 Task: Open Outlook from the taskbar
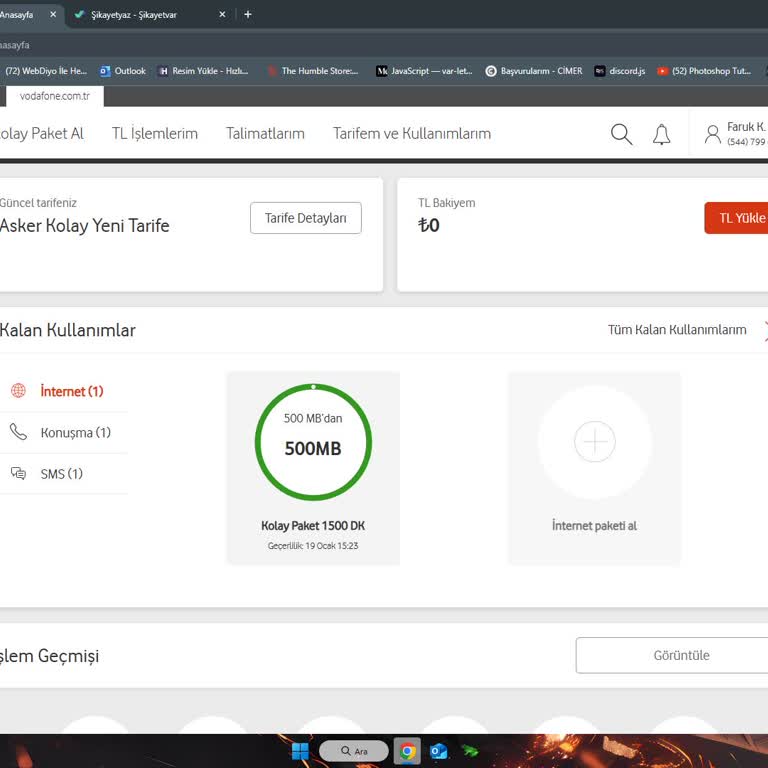[x=438, y=751]
